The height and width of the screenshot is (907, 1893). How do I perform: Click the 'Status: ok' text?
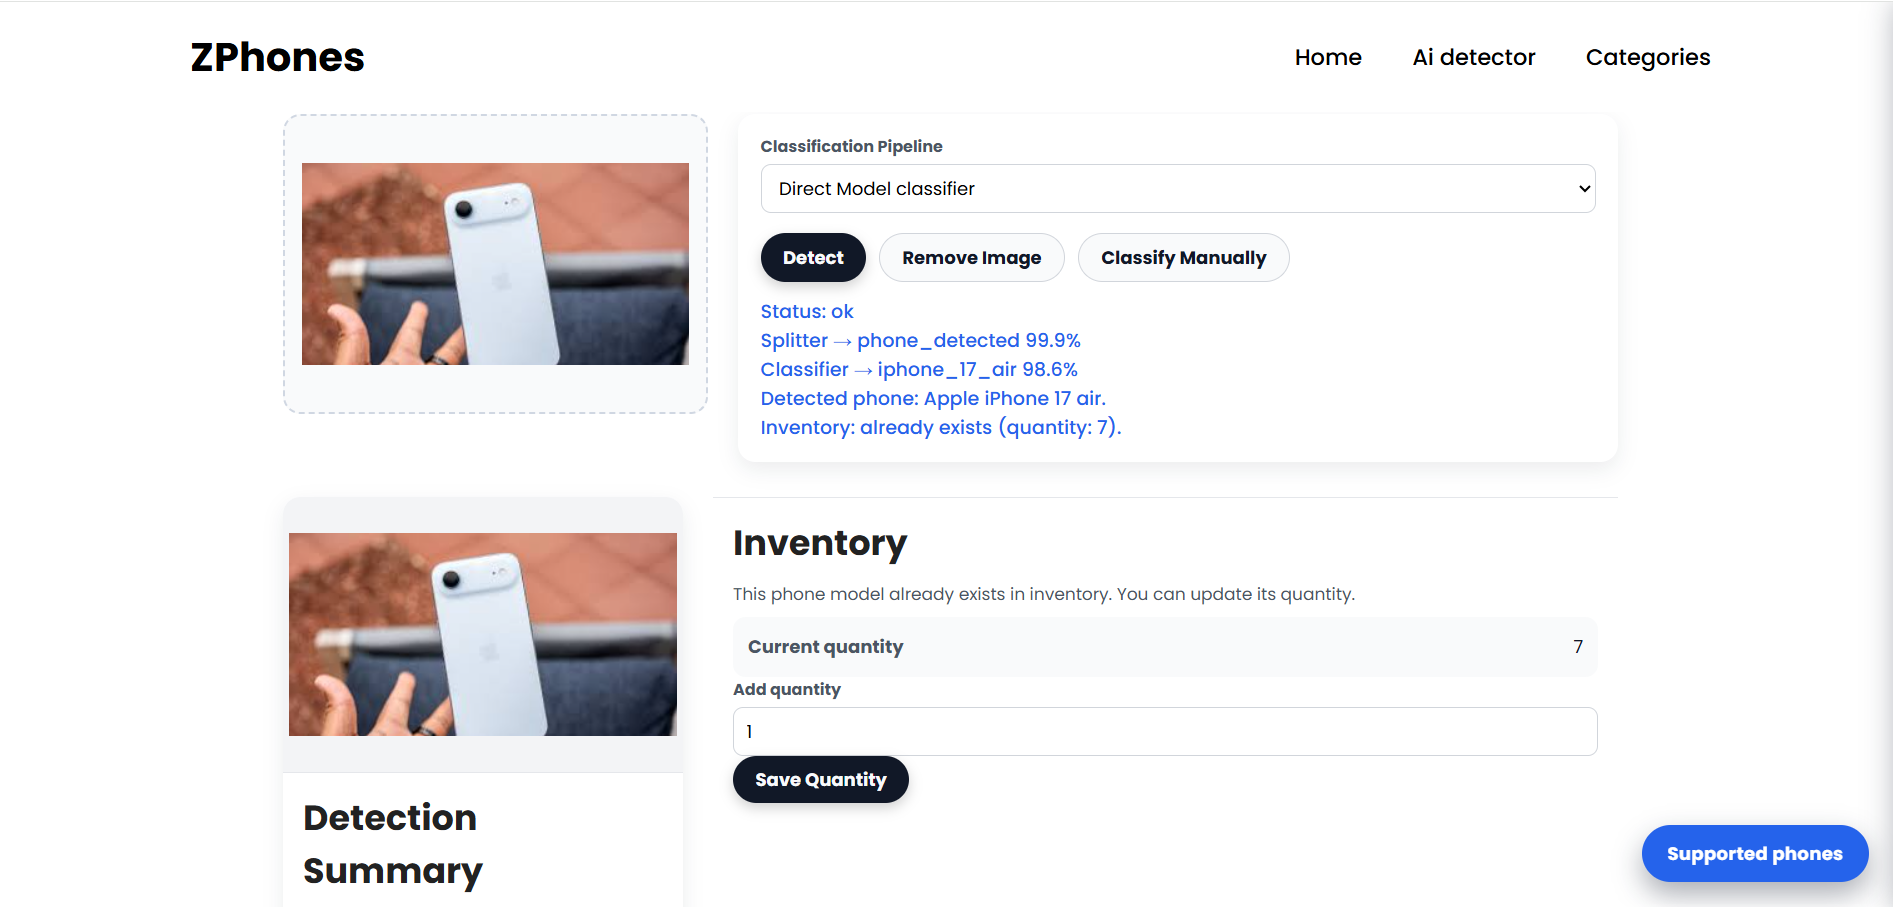click(806, 312)
